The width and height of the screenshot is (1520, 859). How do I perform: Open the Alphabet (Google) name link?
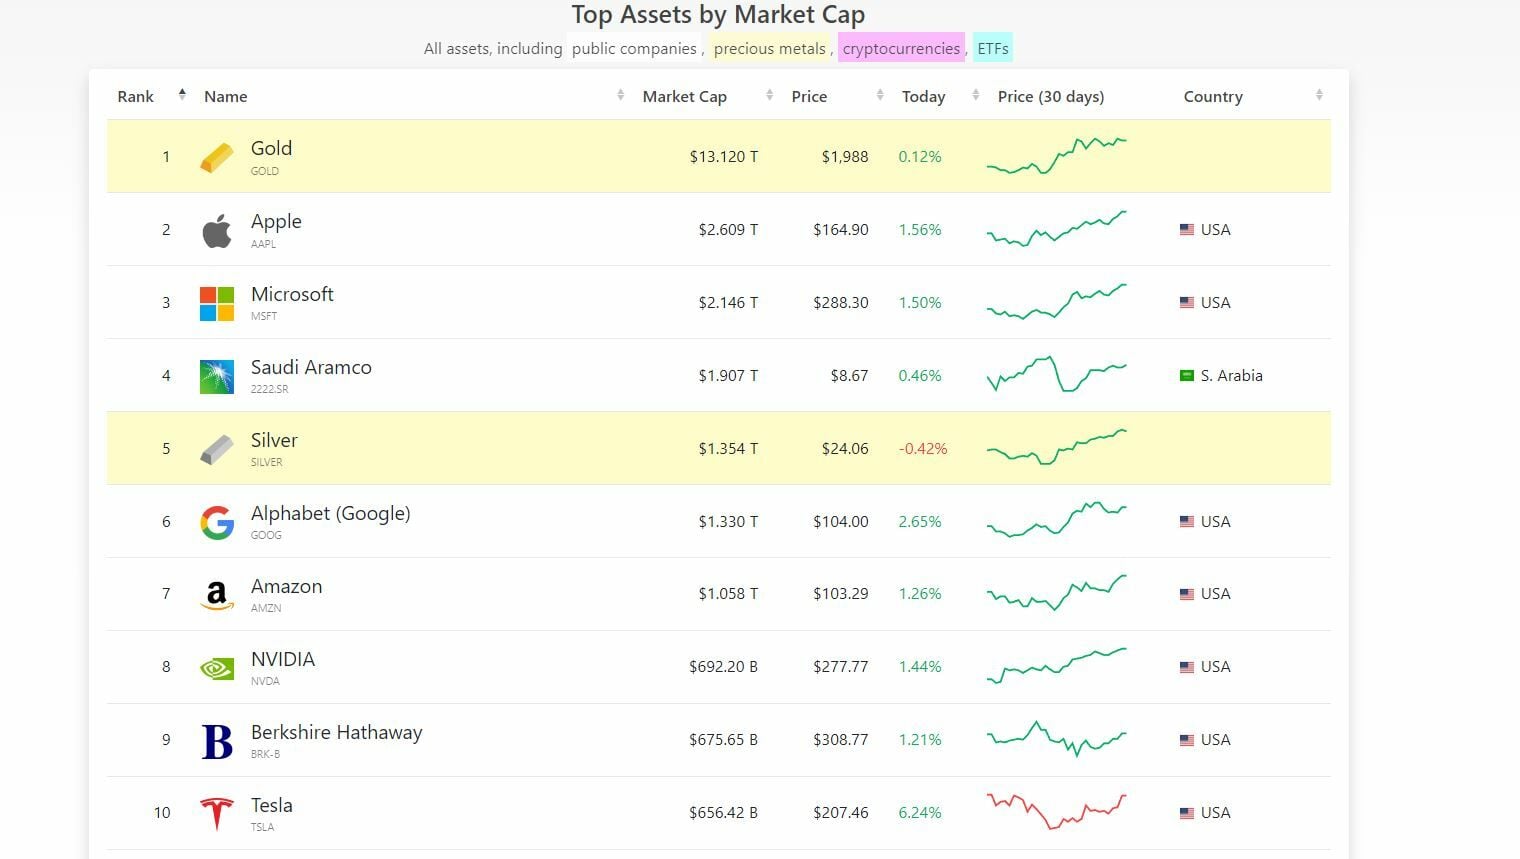point(330,513)
